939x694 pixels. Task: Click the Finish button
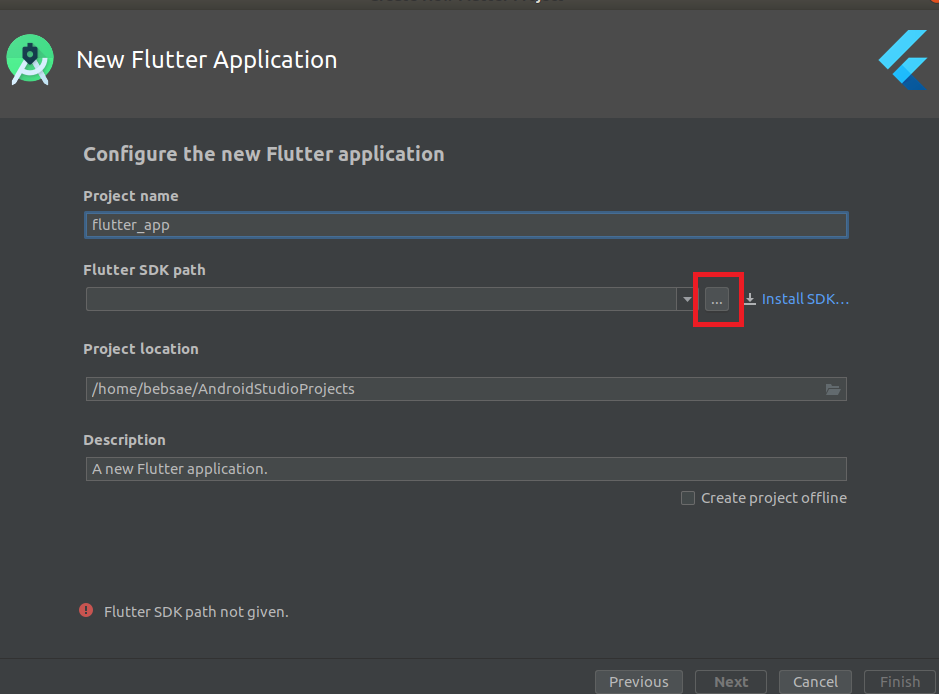pyautogui.click(x=899, y=682)
